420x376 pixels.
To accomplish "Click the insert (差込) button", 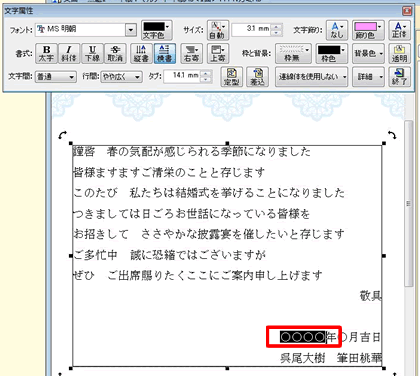I will click(x=257, y=77).
